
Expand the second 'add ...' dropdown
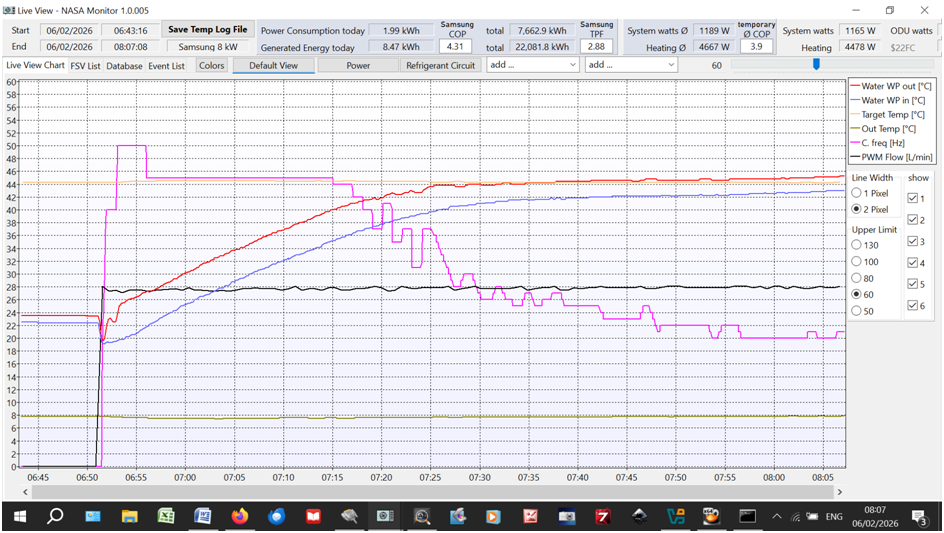630,65
